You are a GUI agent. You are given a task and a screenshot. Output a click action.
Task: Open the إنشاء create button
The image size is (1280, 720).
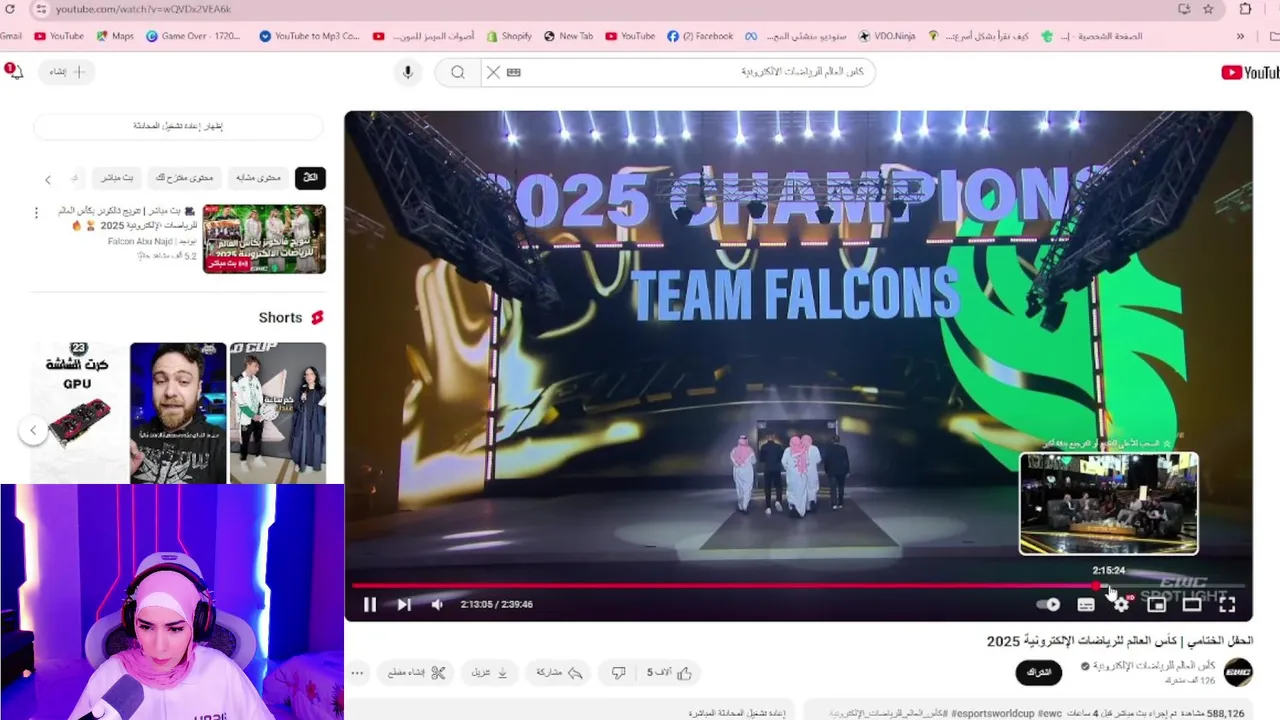click(68, 72)
